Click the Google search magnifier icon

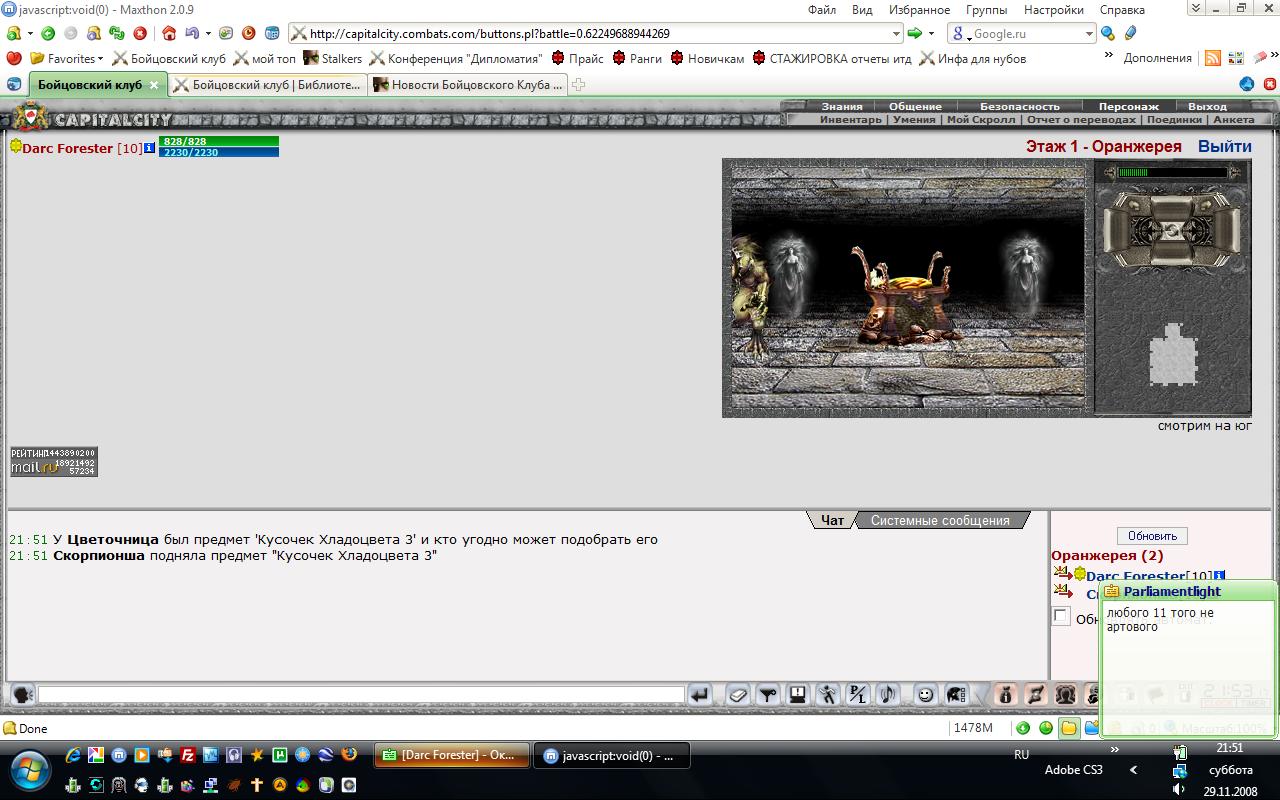pyautogui.click(x=1108, y=33)
